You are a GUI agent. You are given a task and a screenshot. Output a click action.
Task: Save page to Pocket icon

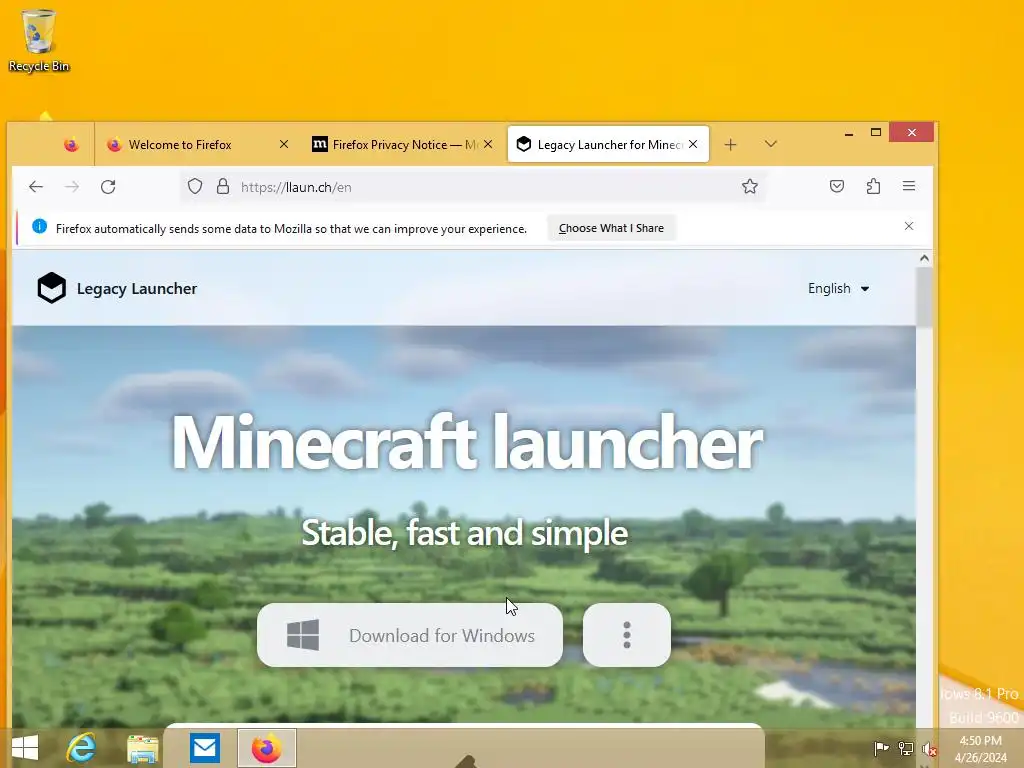[837, 187]
